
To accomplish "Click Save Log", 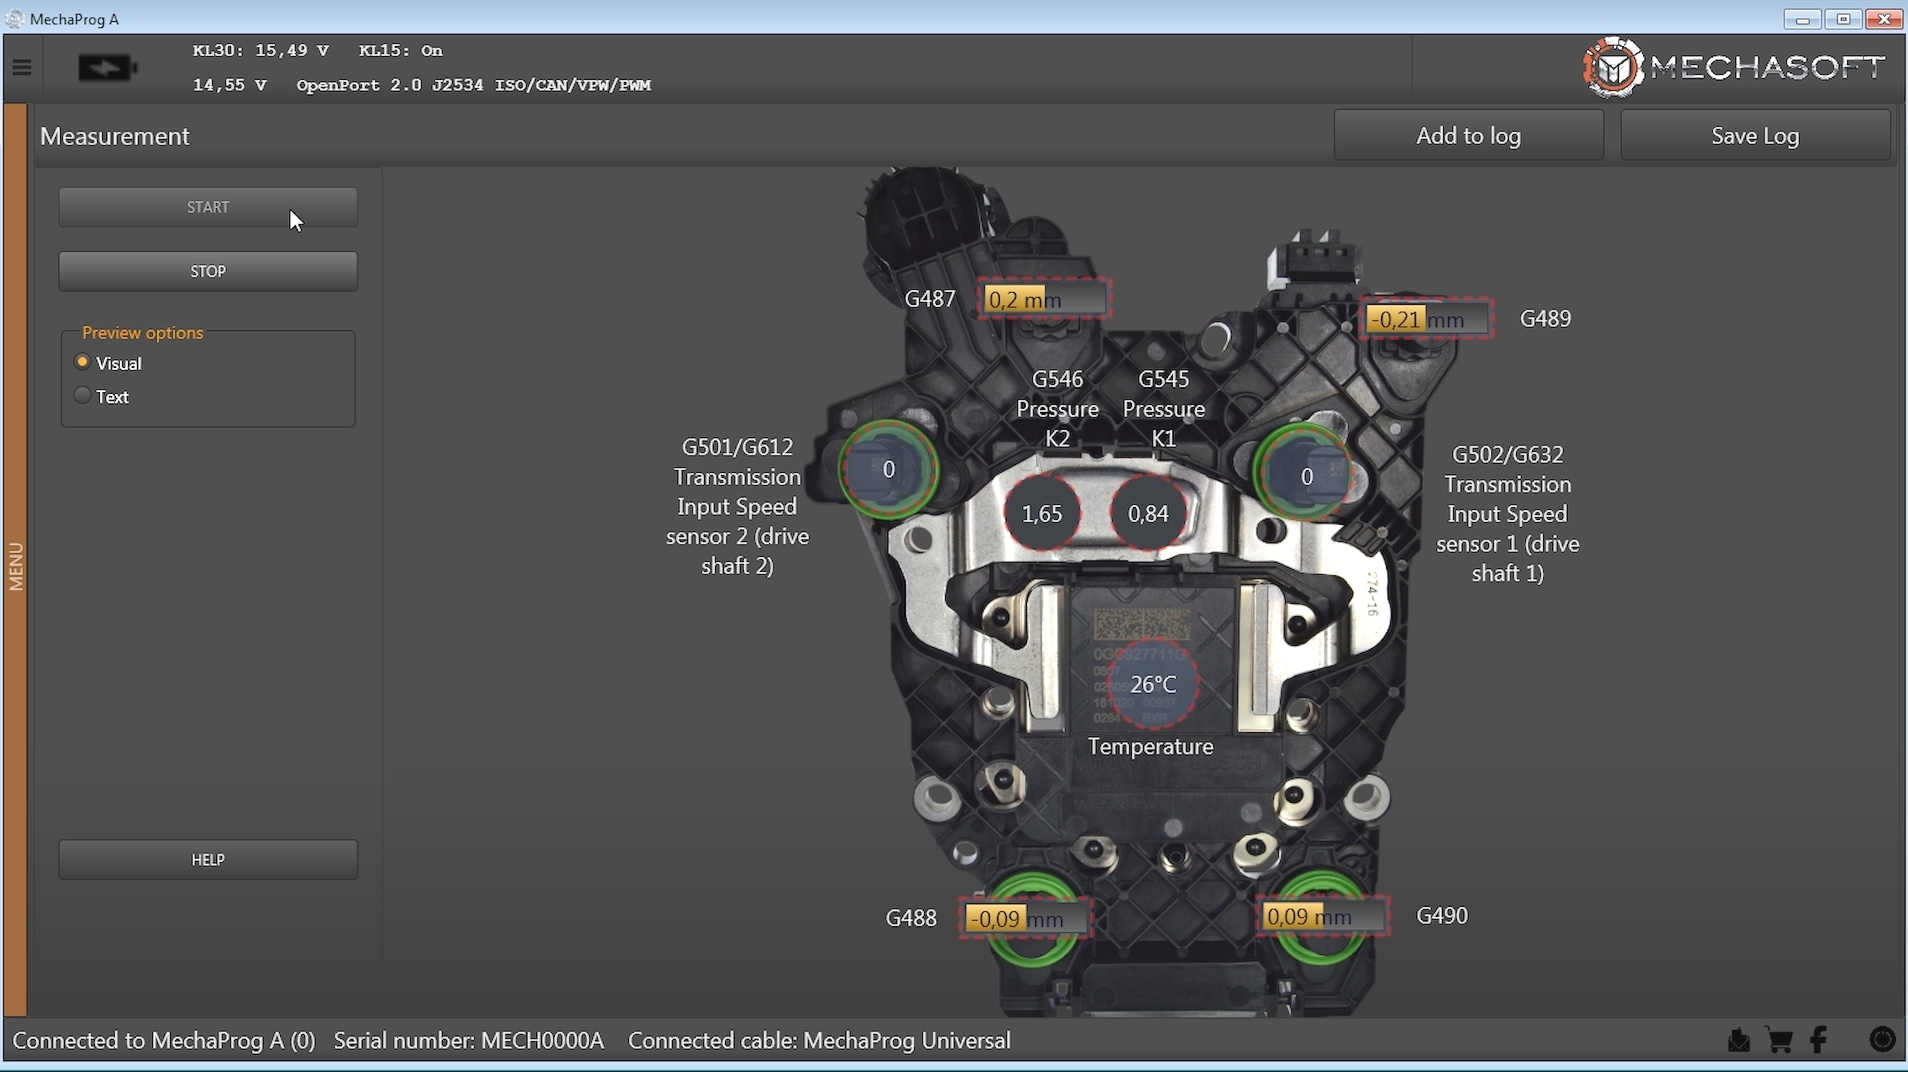I will coord(1755,136).
